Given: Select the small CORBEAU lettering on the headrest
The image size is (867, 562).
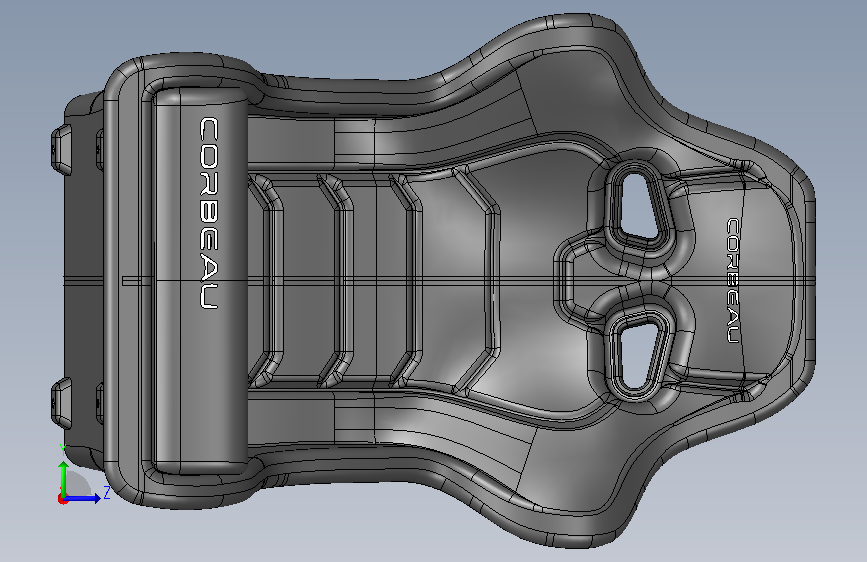Looking at the screenshot, I should (733, 280).
